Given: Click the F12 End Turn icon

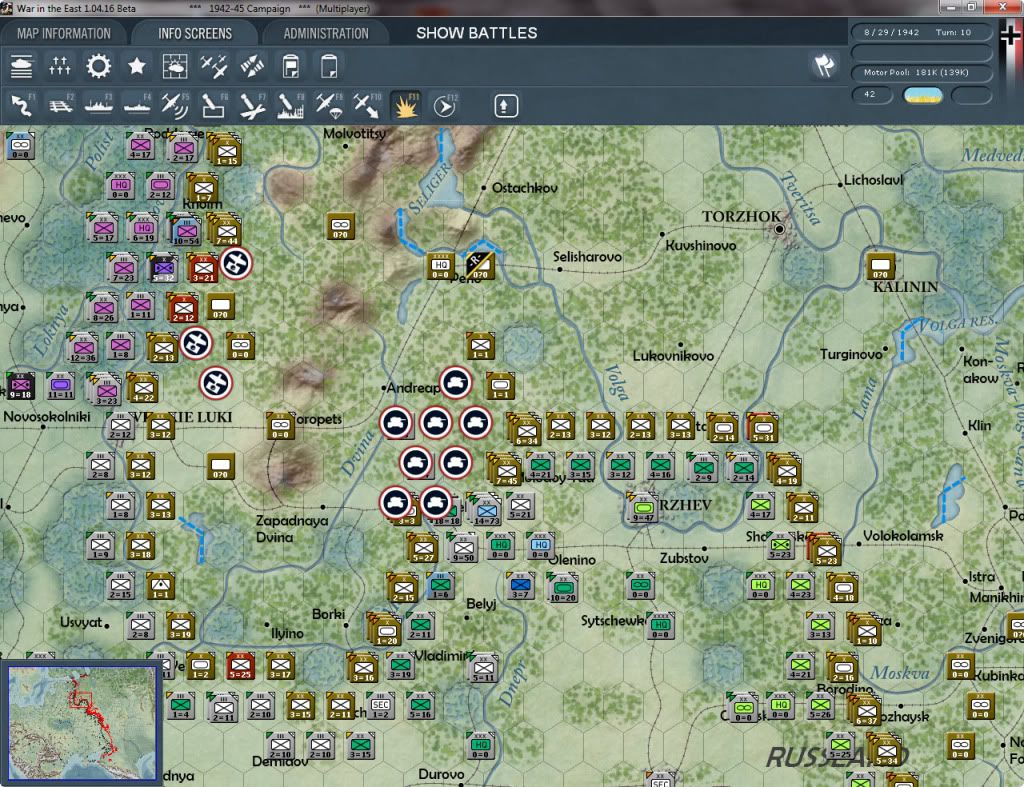Looking at the screenshot, I should pos(445,105).
